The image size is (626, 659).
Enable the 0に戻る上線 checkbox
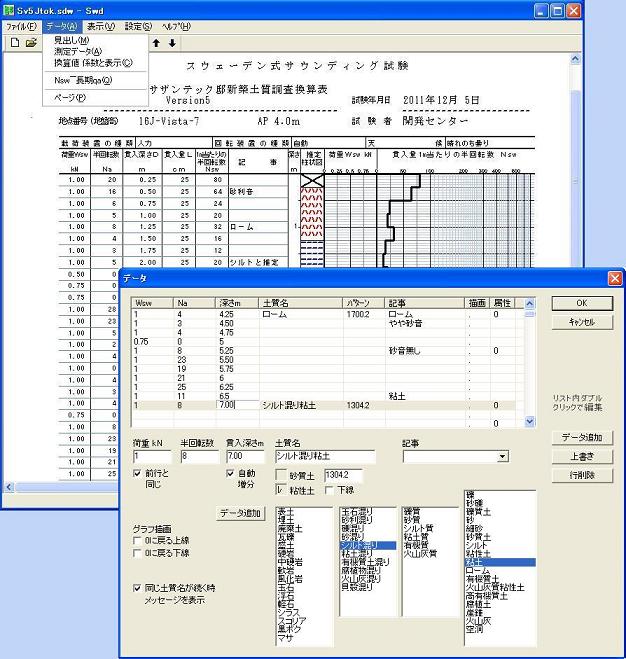click(x=137, y=540)
